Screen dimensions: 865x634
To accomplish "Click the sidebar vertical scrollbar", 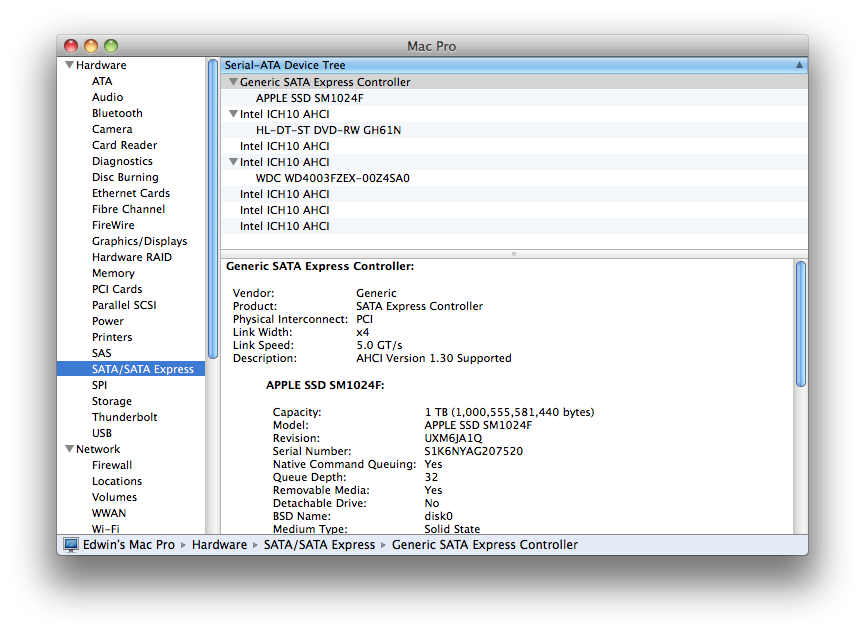I will point(213,210).
